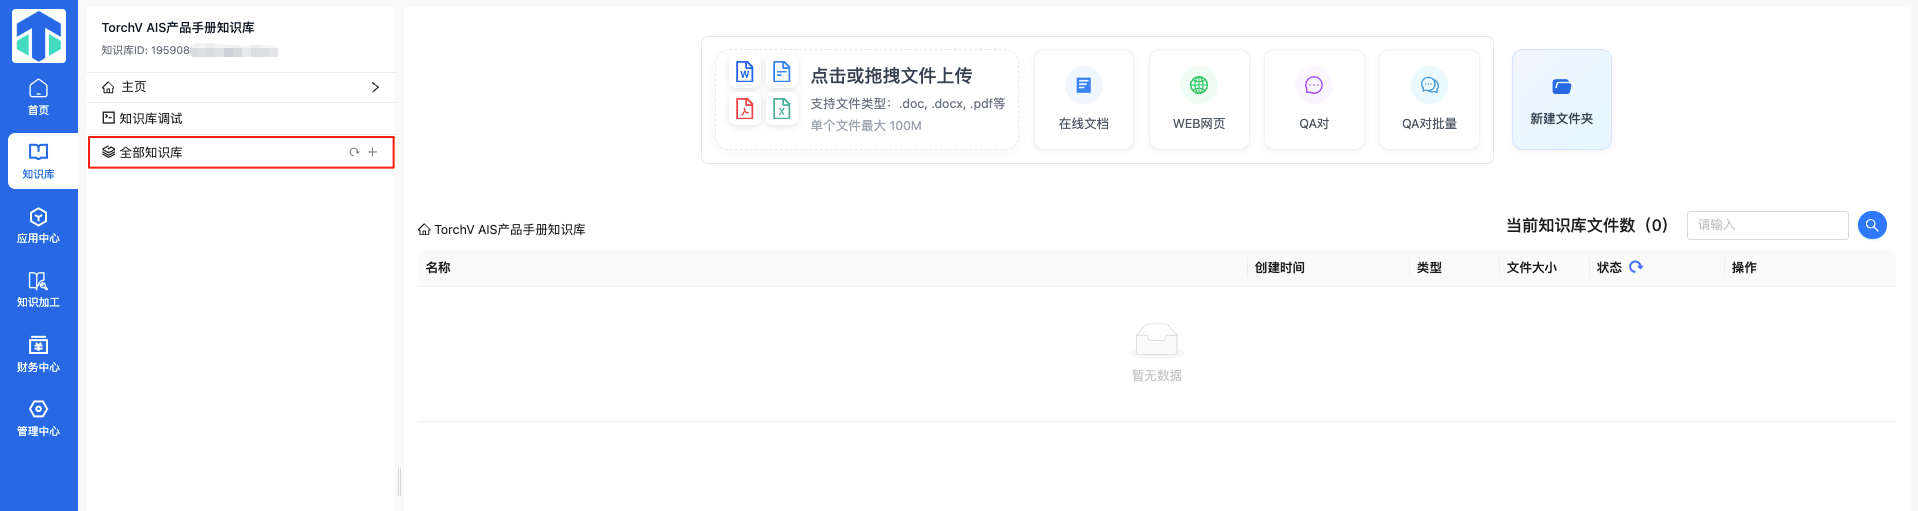
Task: Choose QA对 import card
Action: (1314, 100)
